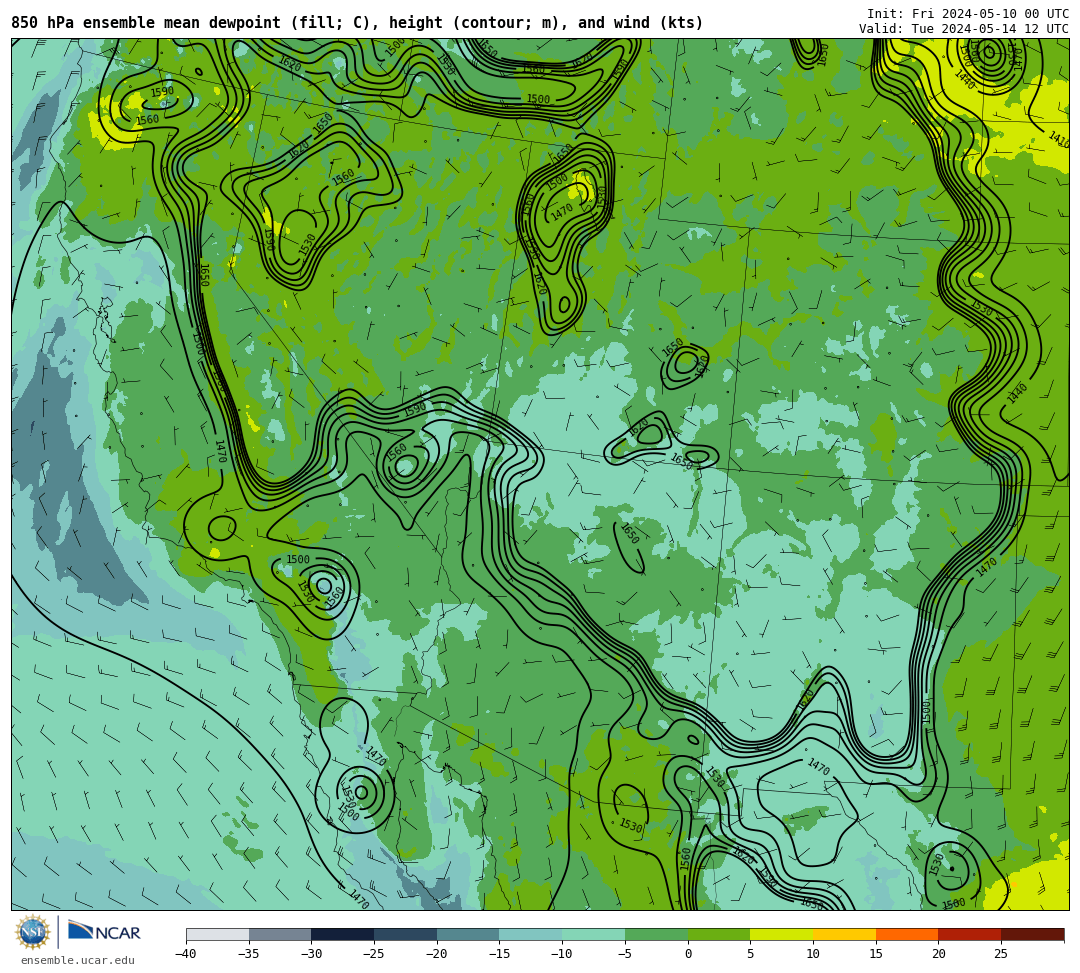Image resolution: width=1080 pixels, height=973 pixels.
Task: Click the -10 colorbar tick label
Action: 562,954
